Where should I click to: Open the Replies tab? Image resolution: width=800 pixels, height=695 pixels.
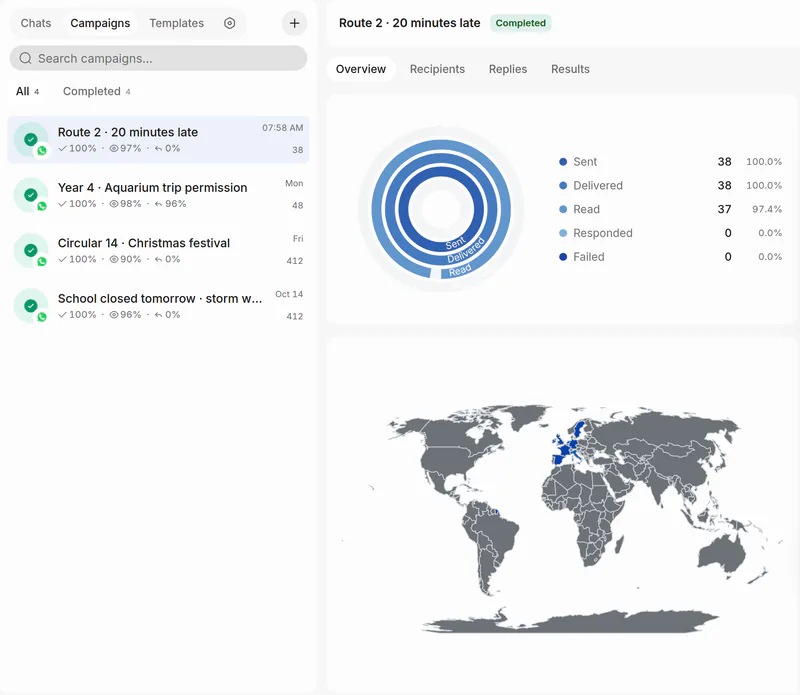[508, 69]
